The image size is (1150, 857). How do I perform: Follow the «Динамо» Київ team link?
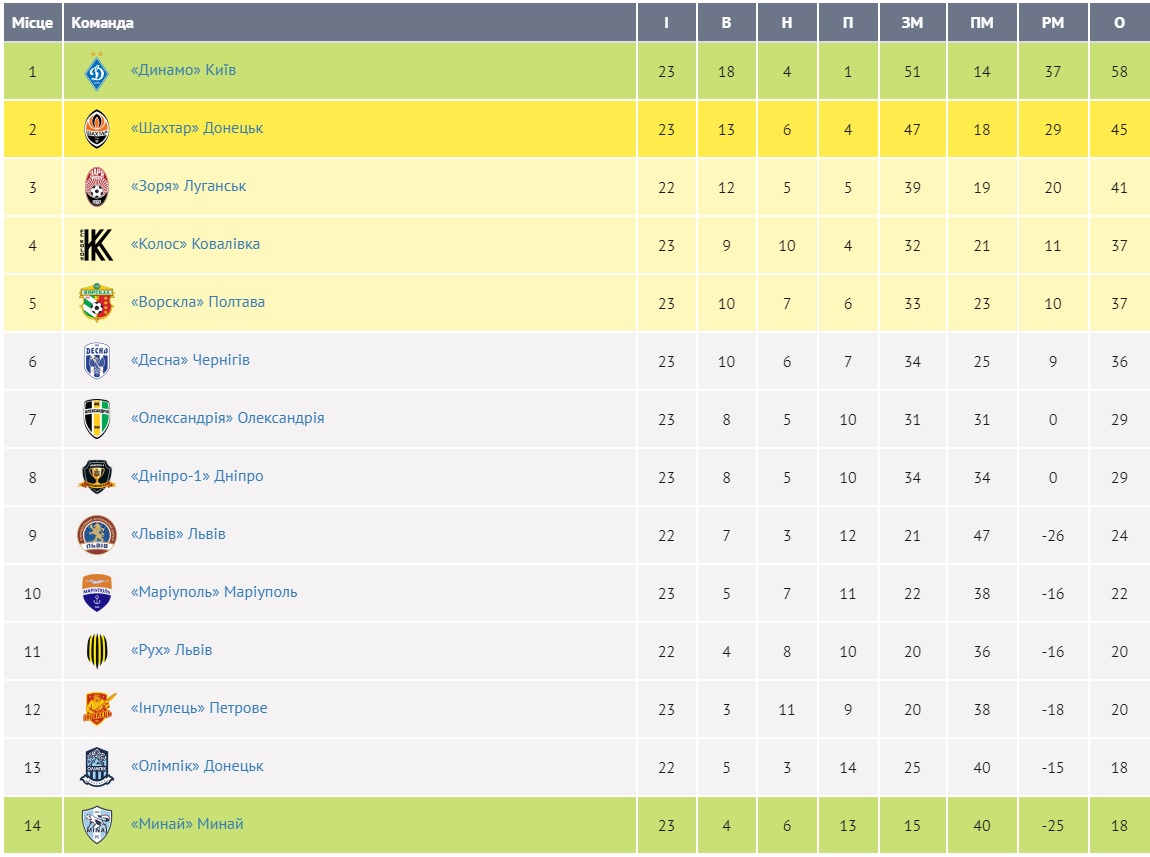(x=183, y=70)
